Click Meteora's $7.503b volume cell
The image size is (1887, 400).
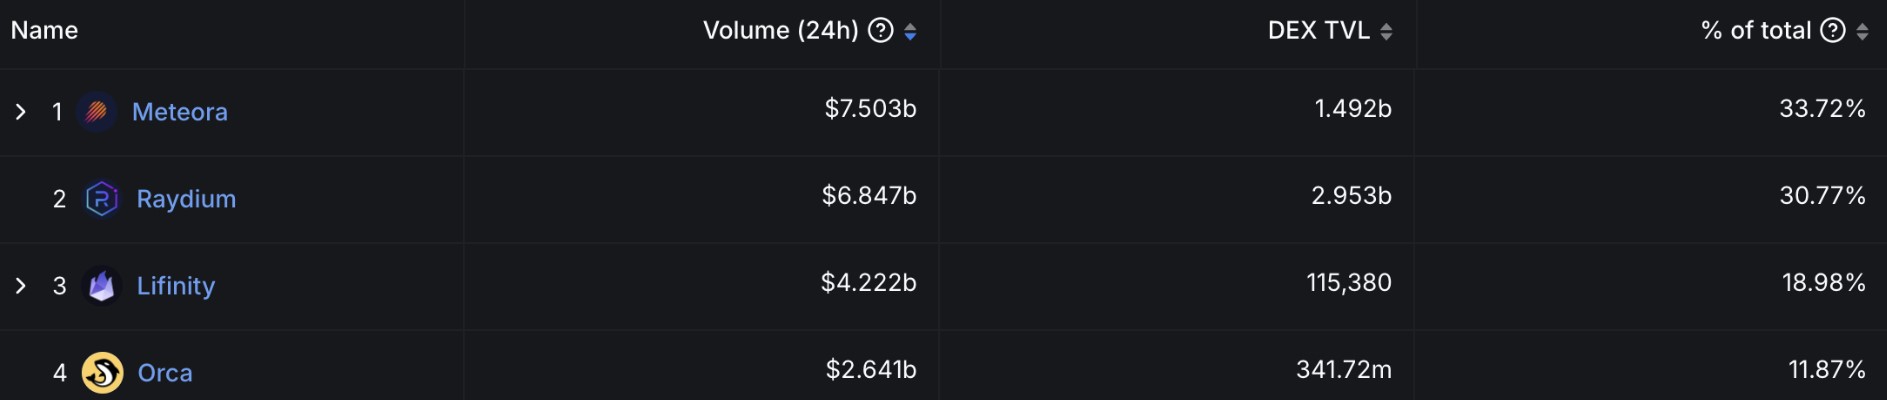[x=870, y=109]
